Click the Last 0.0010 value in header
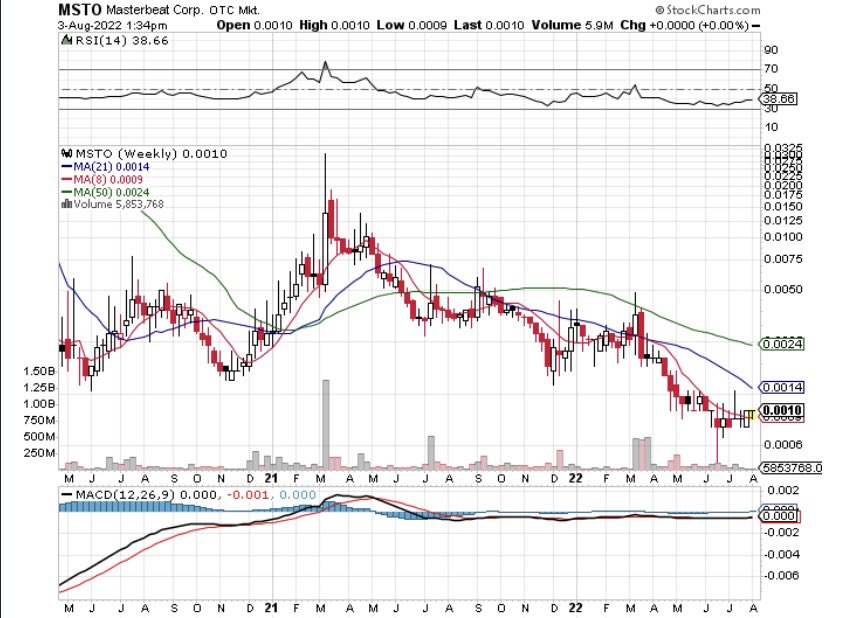857x618 pixels. (489, 25)
